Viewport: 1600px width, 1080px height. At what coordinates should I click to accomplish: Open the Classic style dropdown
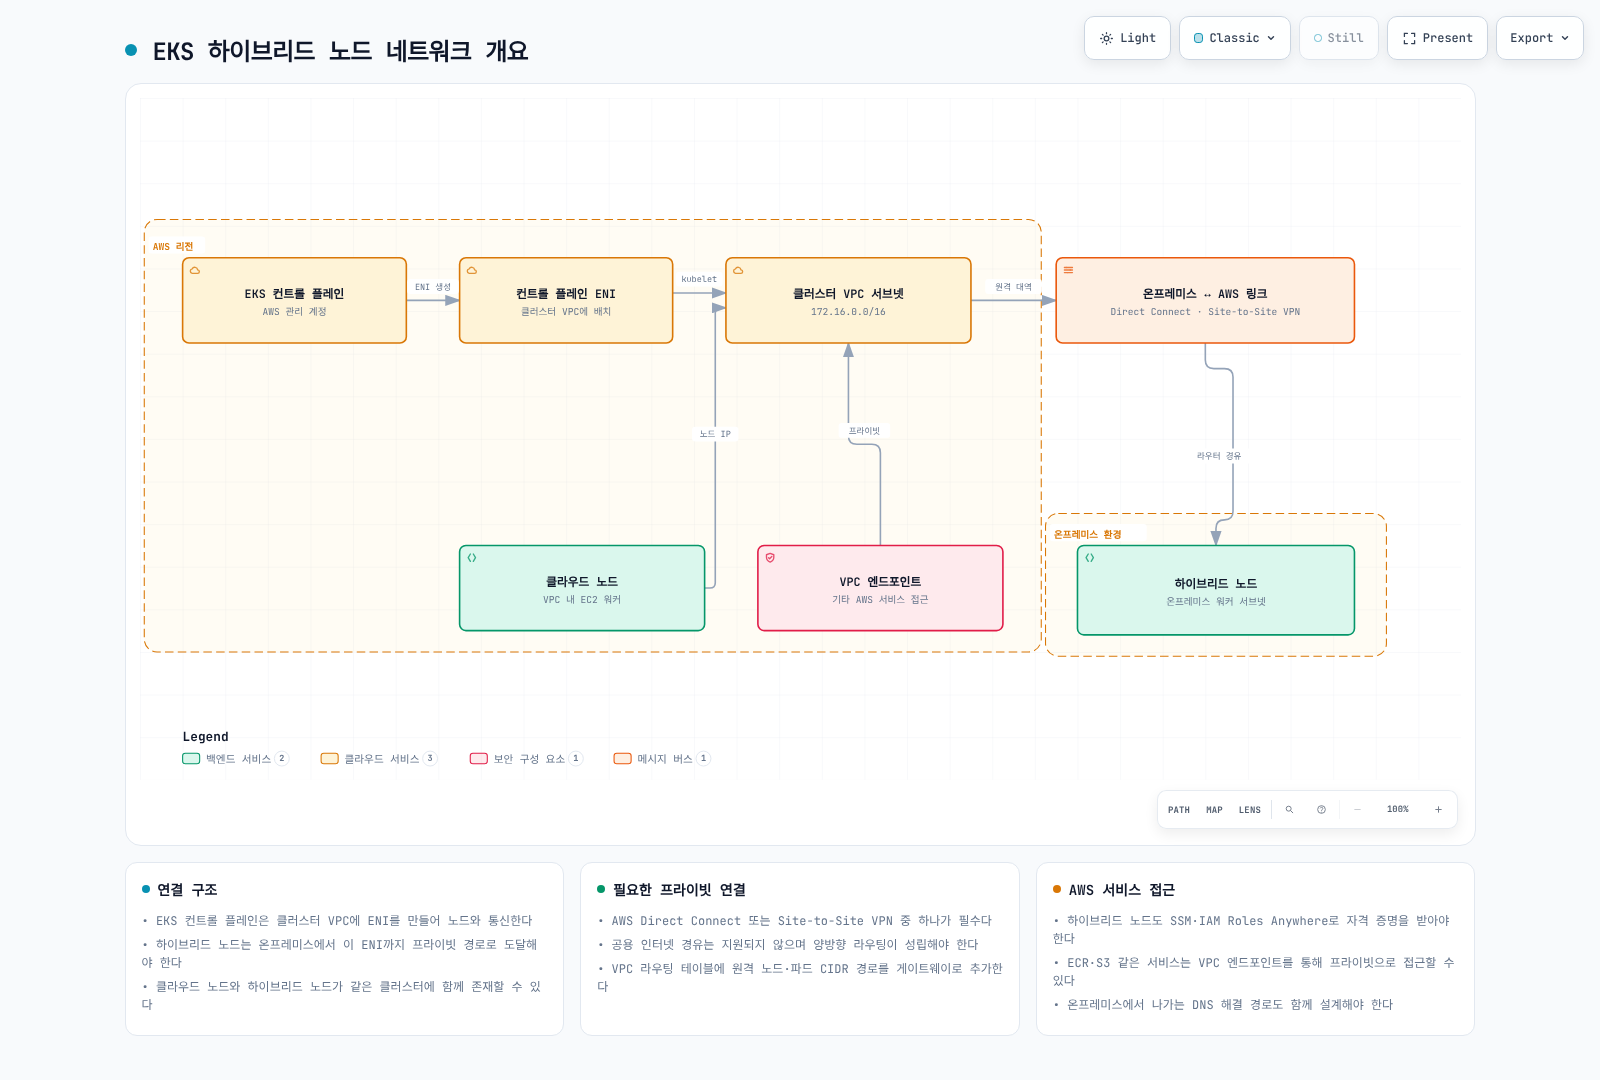[1234, 38]
